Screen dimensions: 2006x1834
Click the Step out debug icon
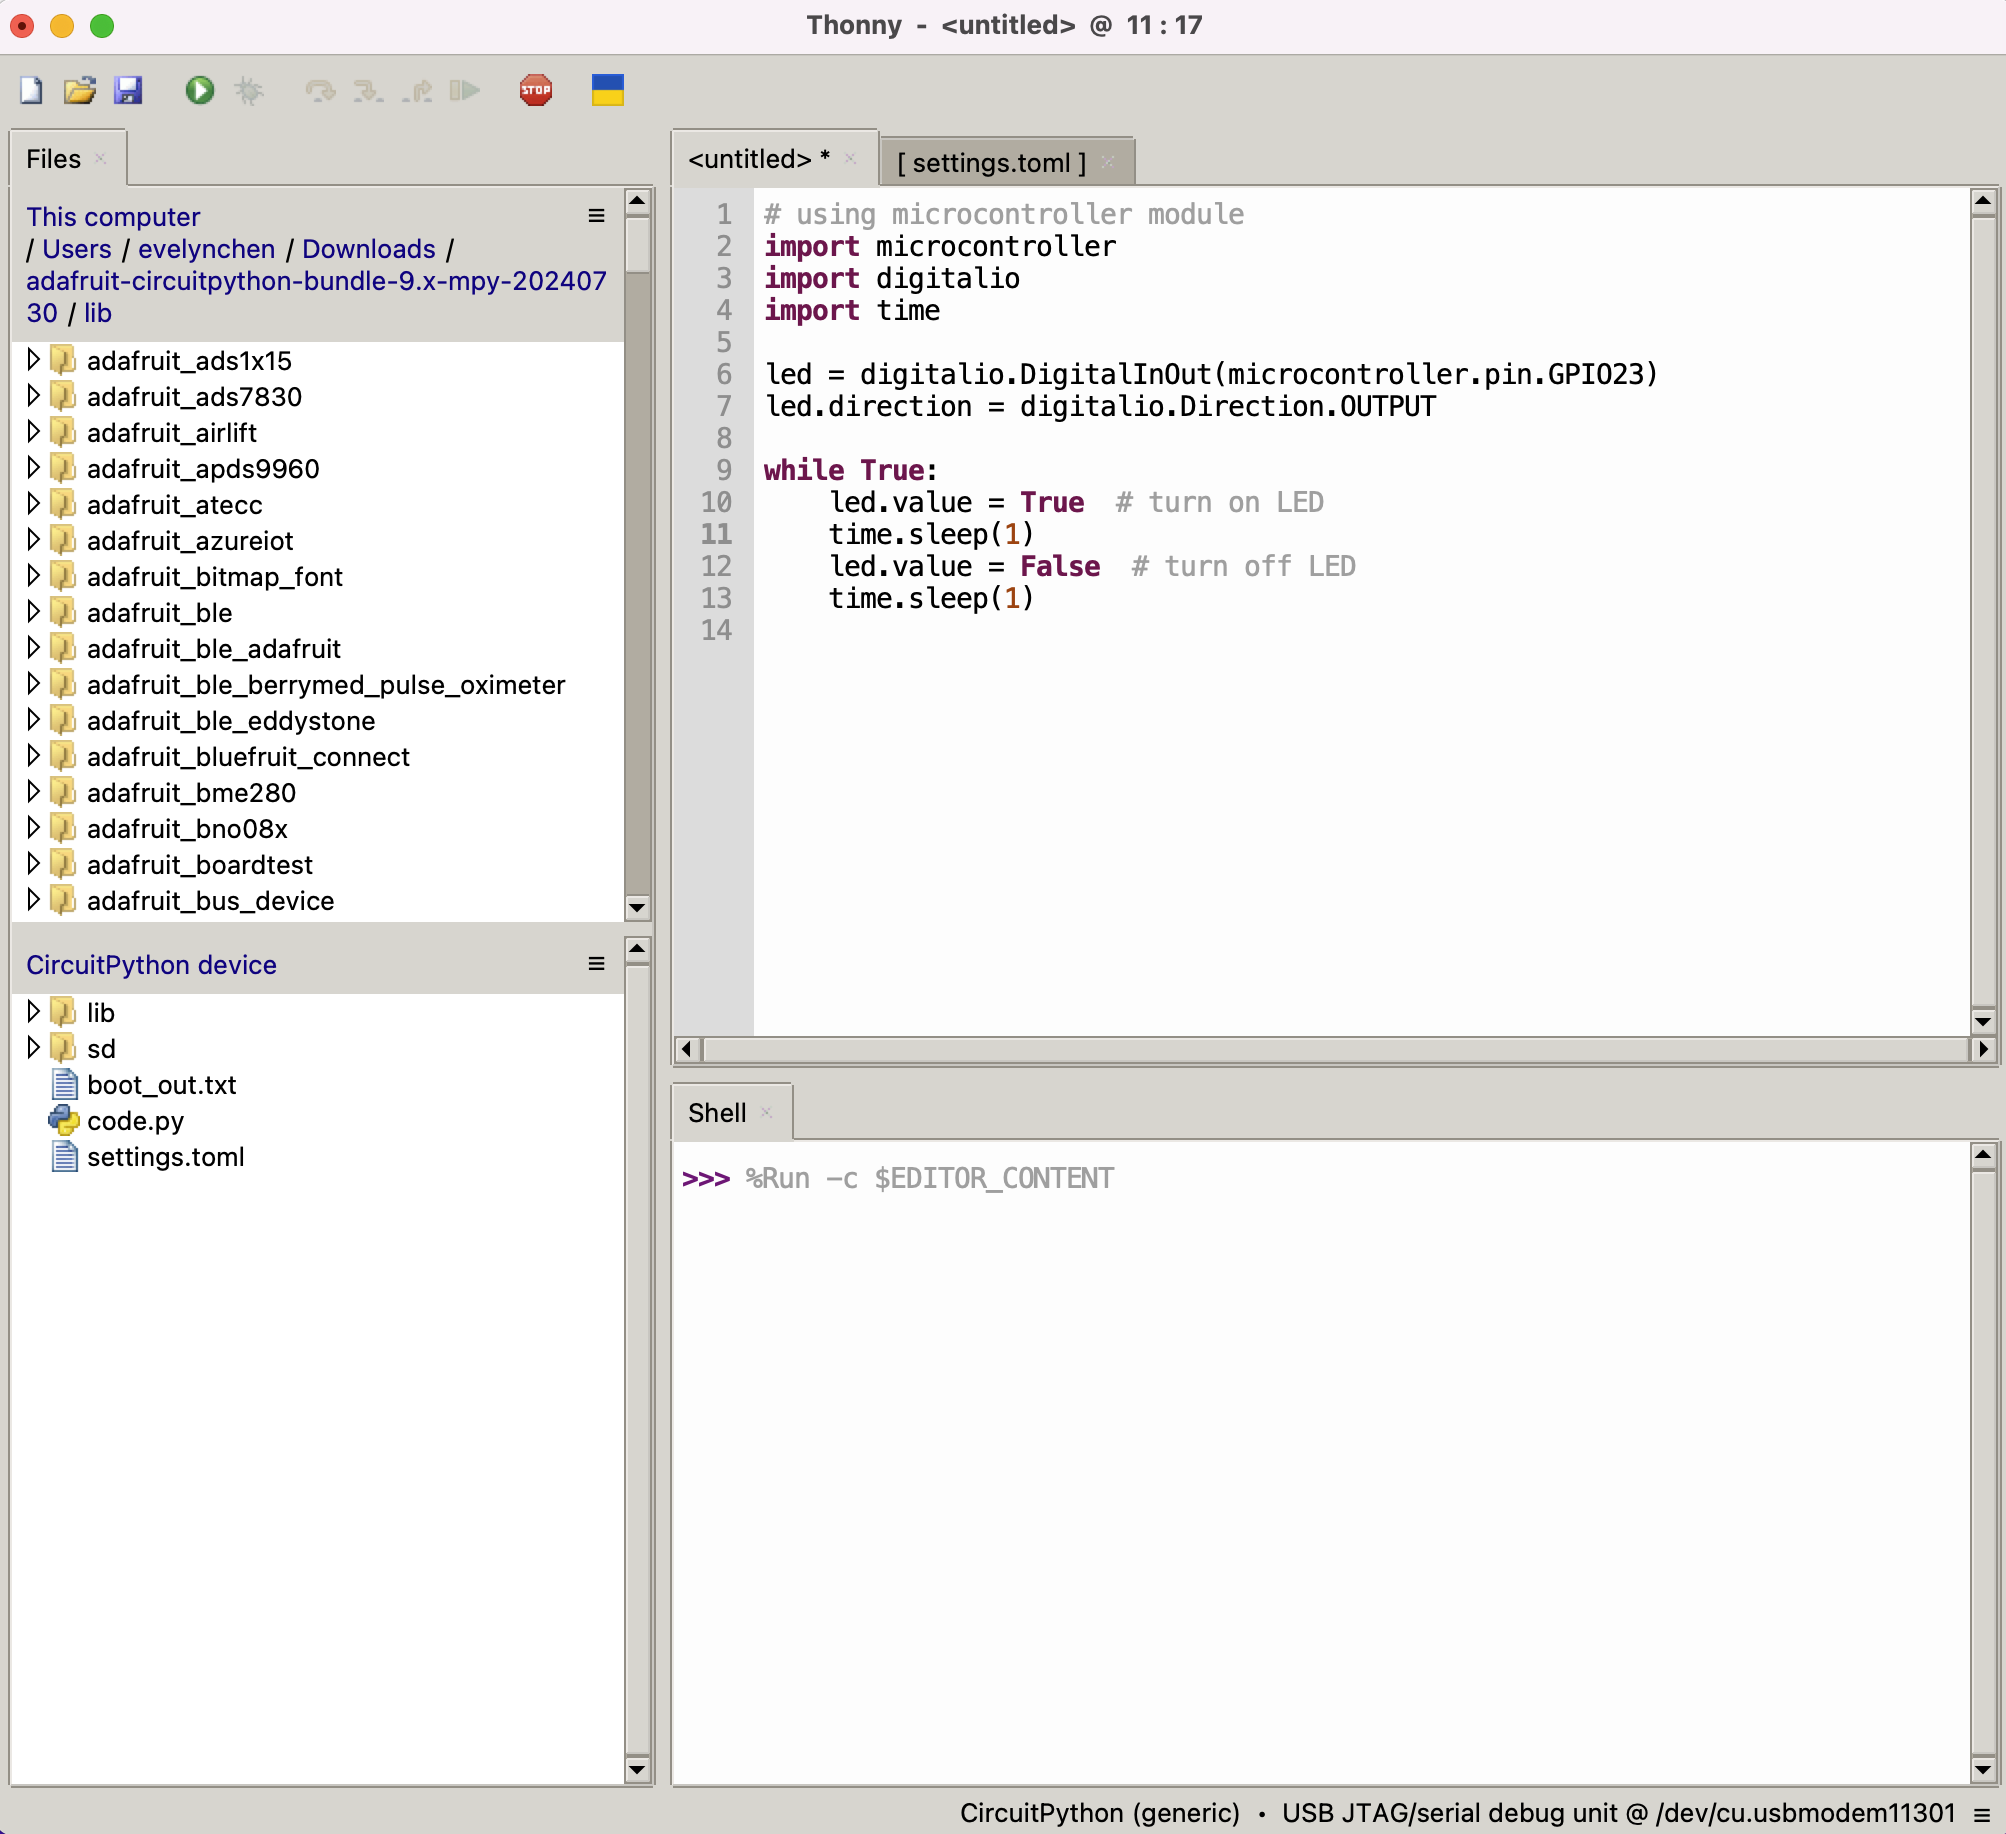(x=417, y=91)
